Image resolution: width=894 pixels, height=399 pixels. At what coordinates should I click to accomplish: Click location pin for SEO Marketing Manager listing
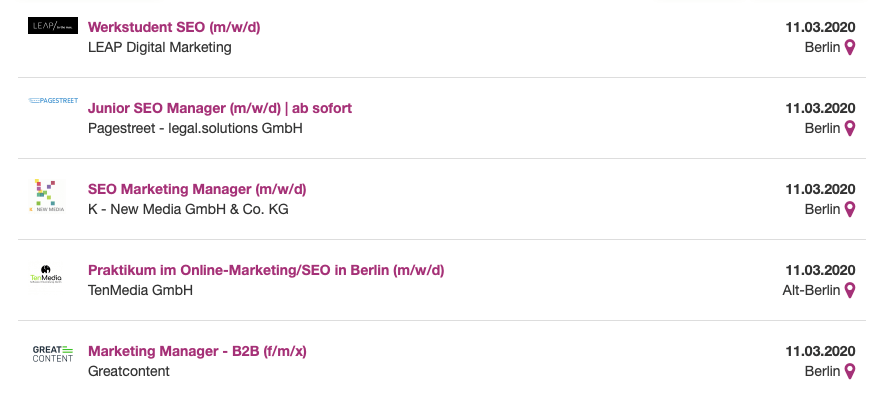[x=850, y=209]
